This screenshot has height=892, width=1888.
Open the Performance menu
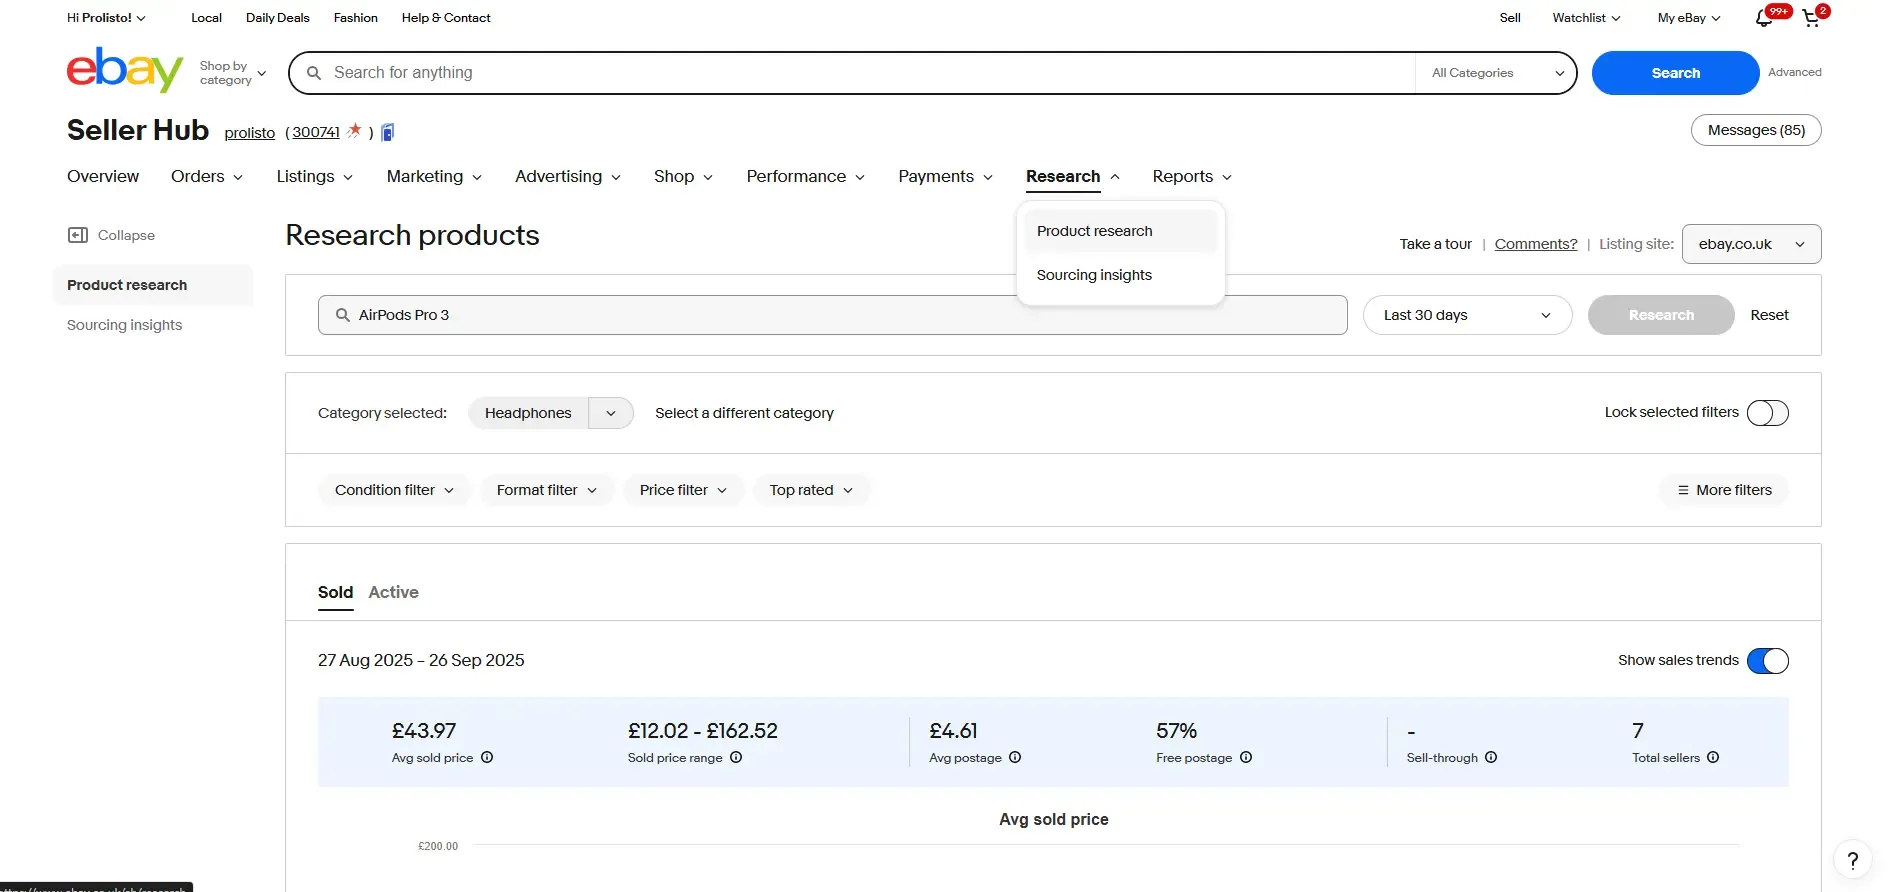tap(805, 176)
